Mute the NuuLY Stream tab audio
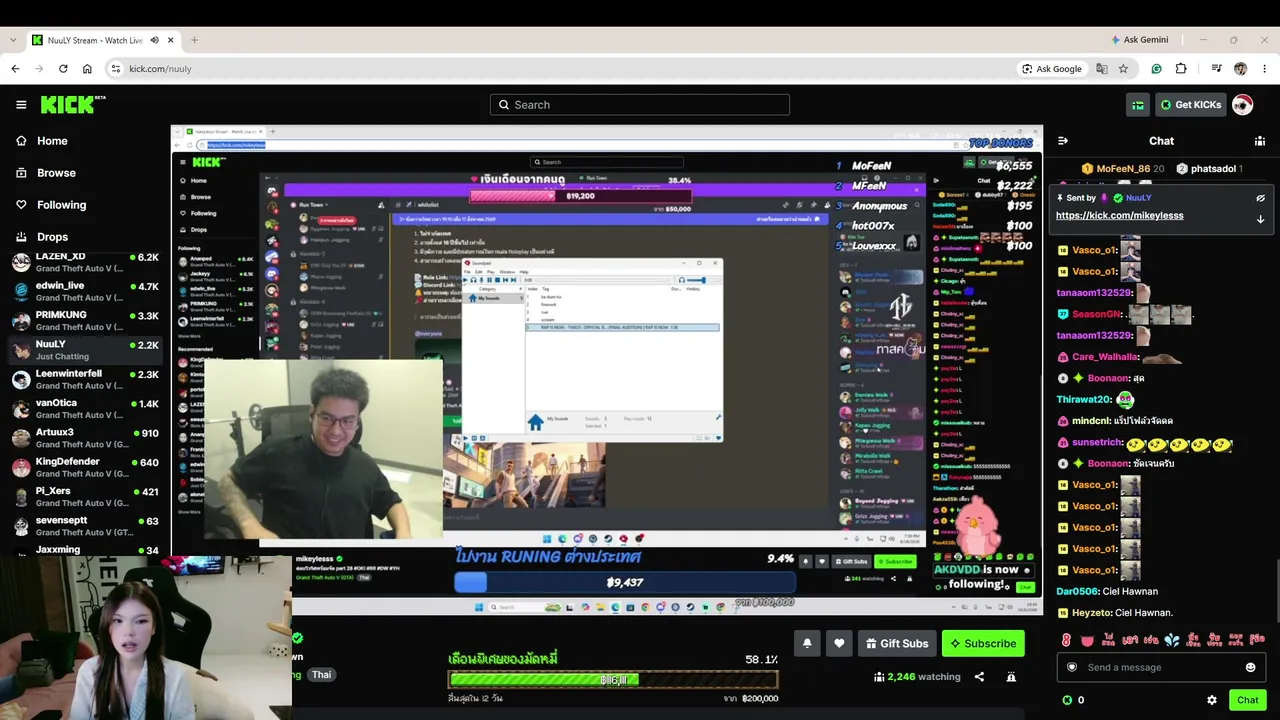This screenshot has height=720, width=1280. click(154, 40)
